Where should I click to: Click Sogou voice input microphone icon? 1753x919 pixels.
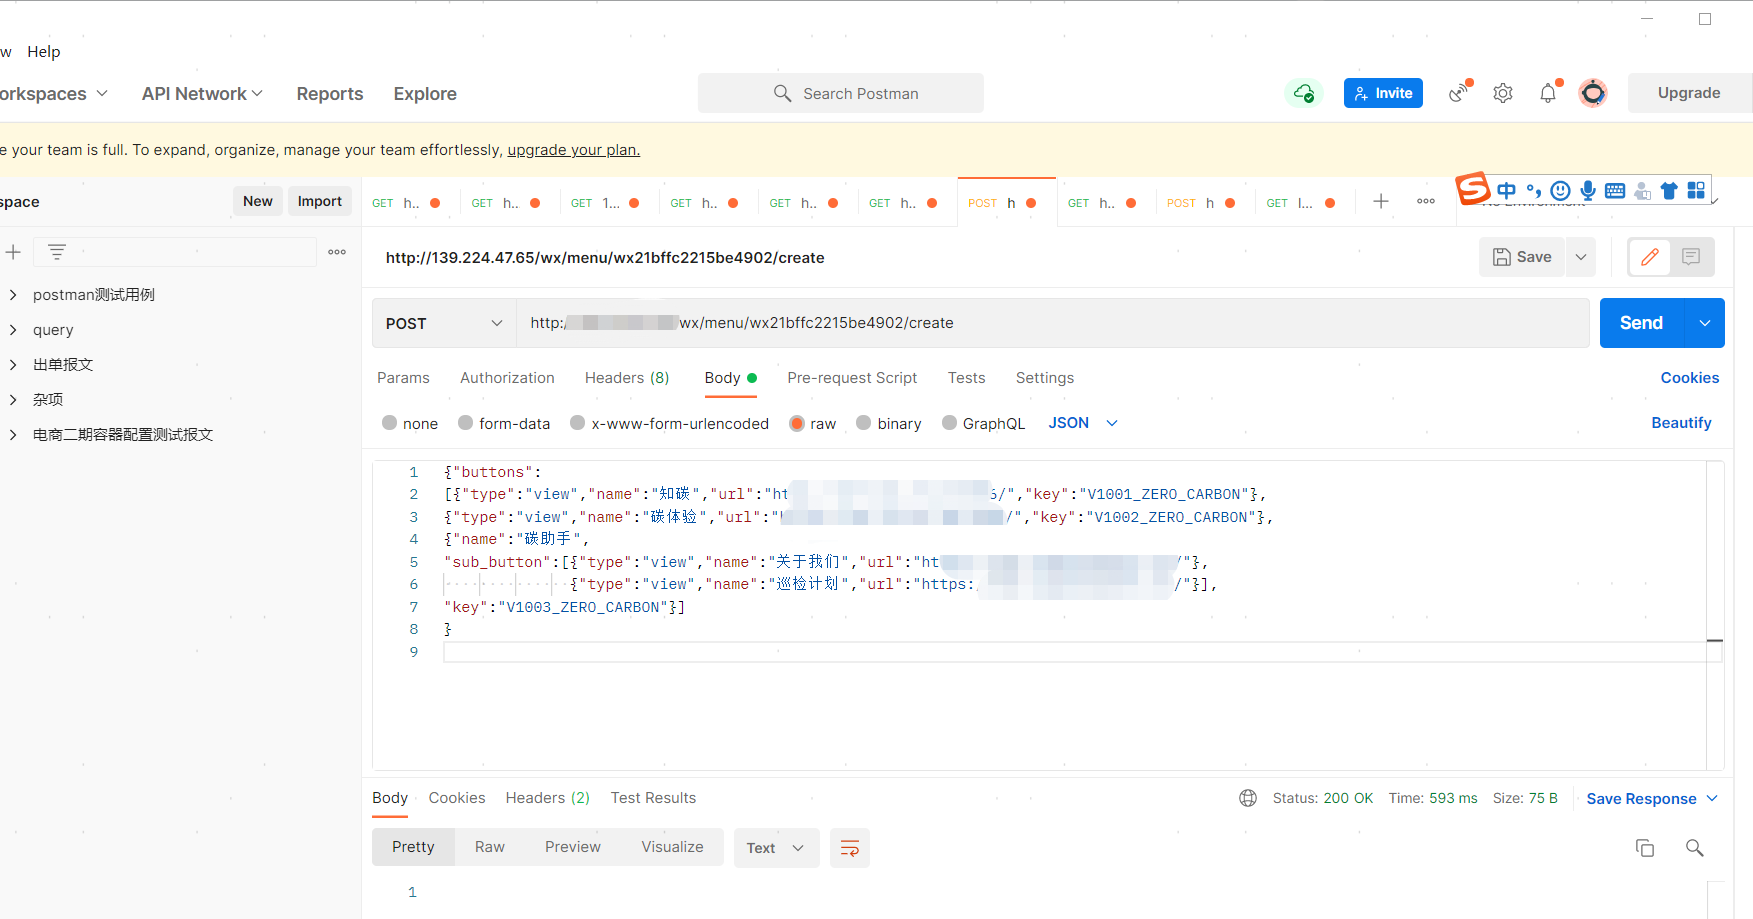(1588, 190)
